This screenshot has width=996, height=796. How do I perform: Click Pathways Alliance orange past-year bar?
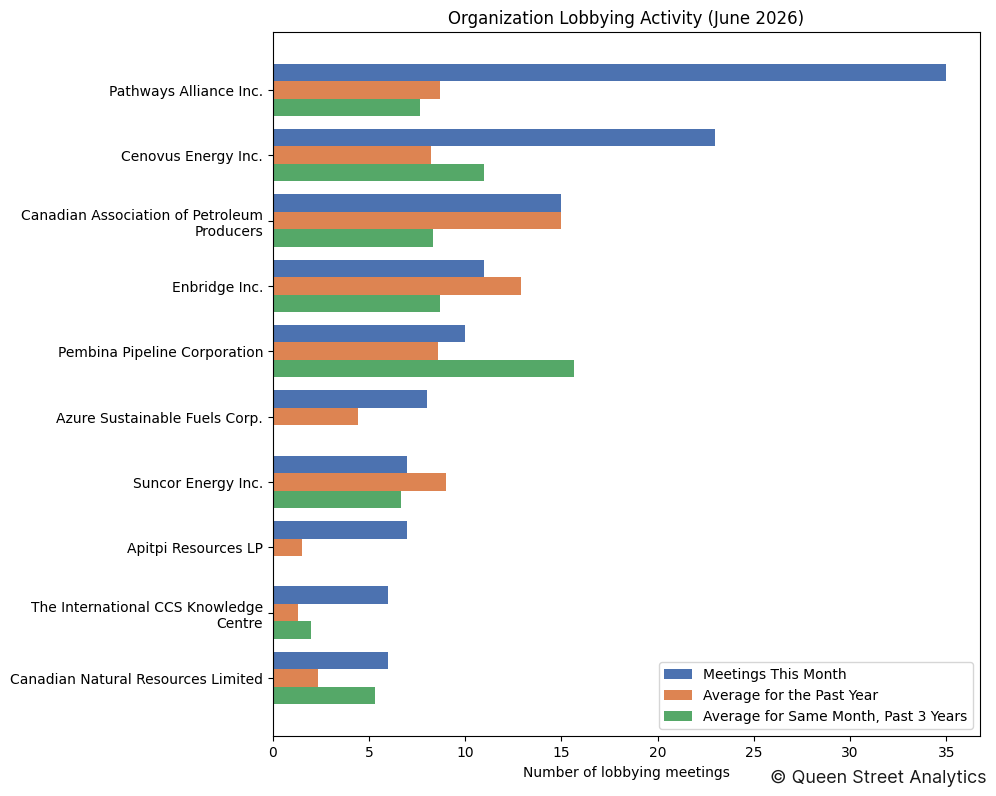coord(356,90)
